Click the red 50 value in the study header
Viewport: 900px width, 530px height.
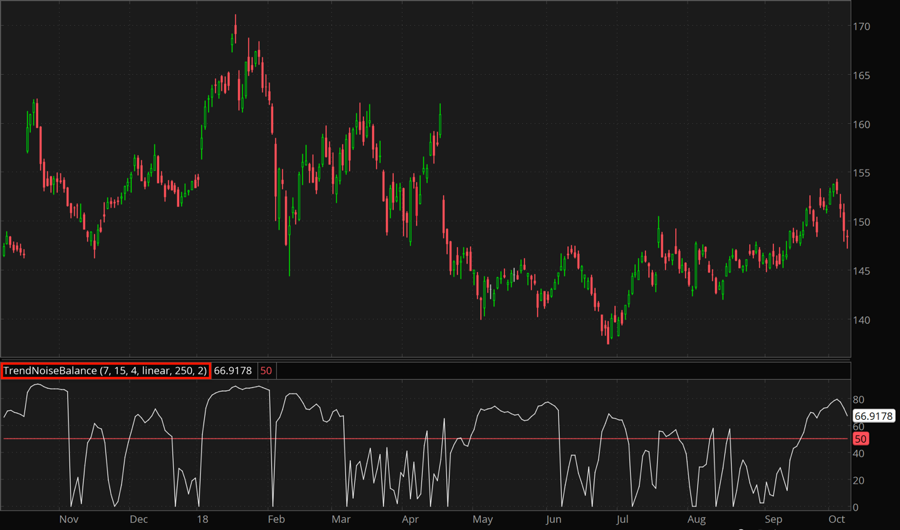266,370
